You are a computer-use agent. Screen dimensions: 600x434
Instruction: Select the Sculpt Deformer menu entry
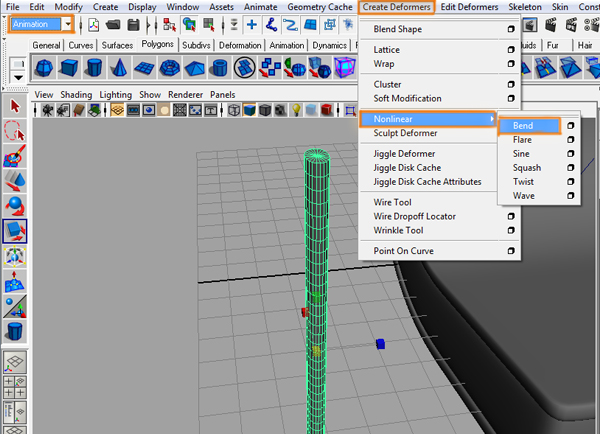(x=405, y=133)
